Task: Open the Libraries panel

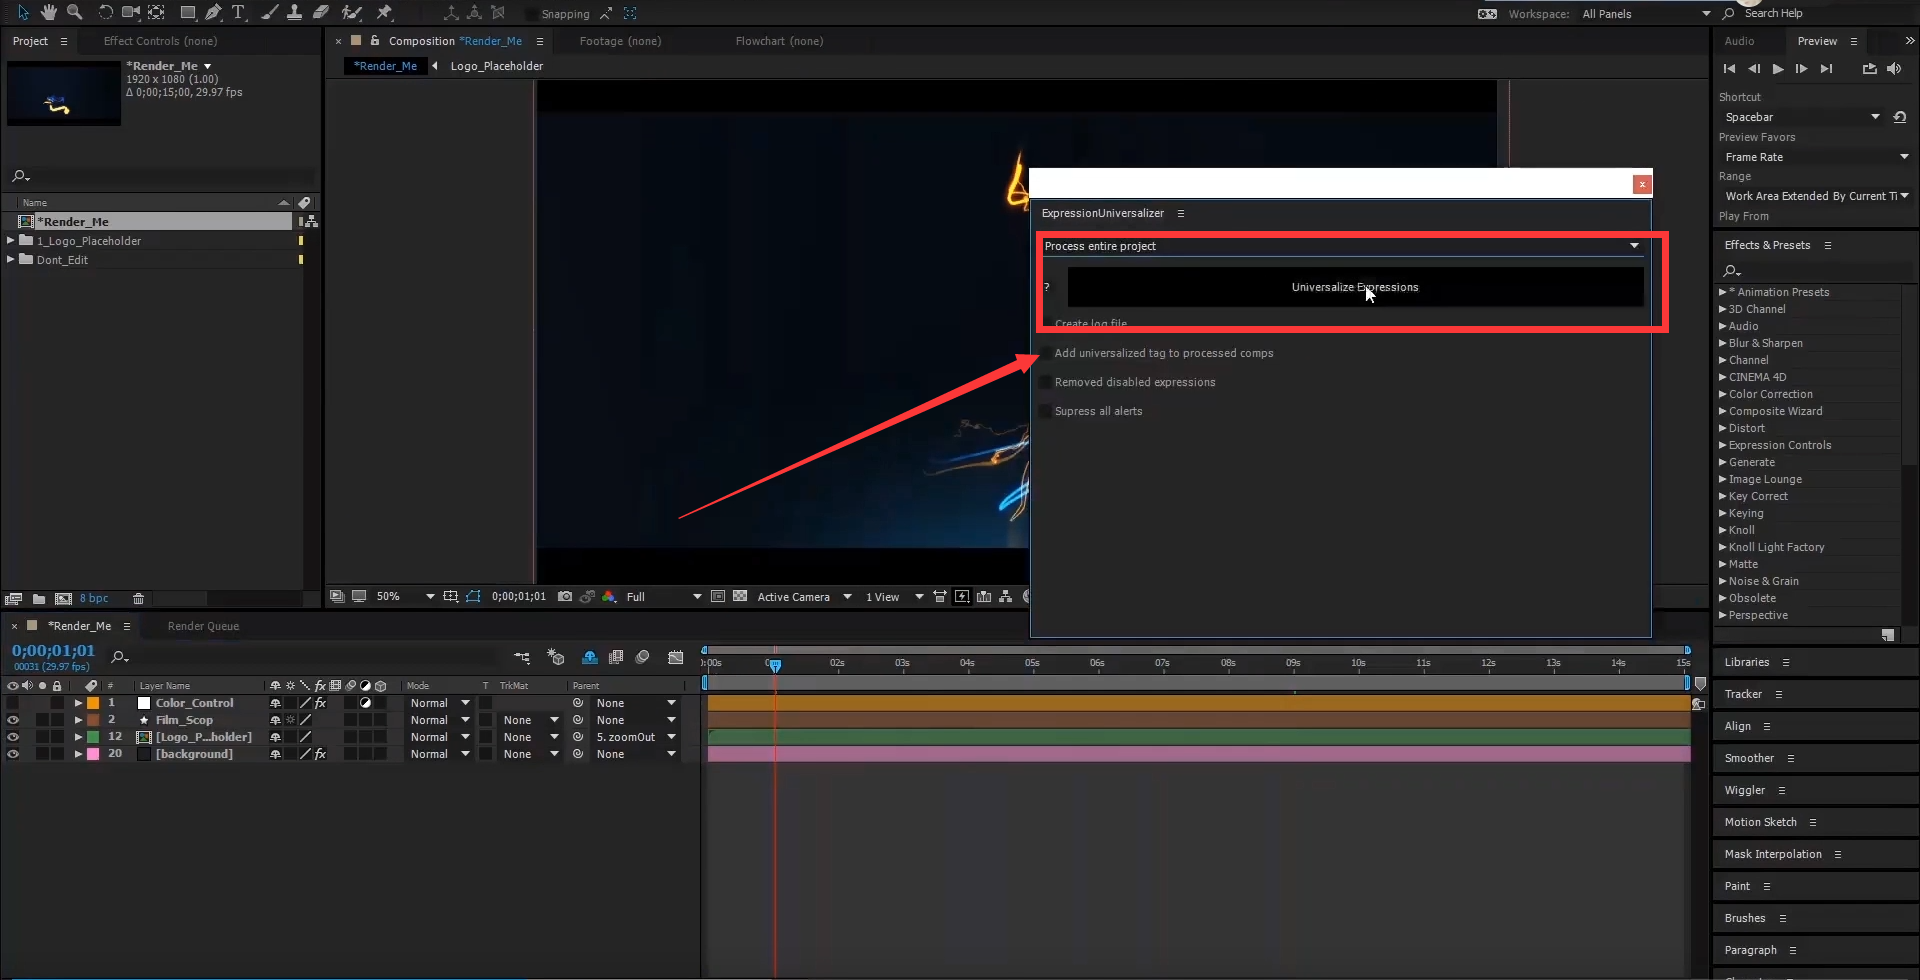Action: pos(1747,662)
